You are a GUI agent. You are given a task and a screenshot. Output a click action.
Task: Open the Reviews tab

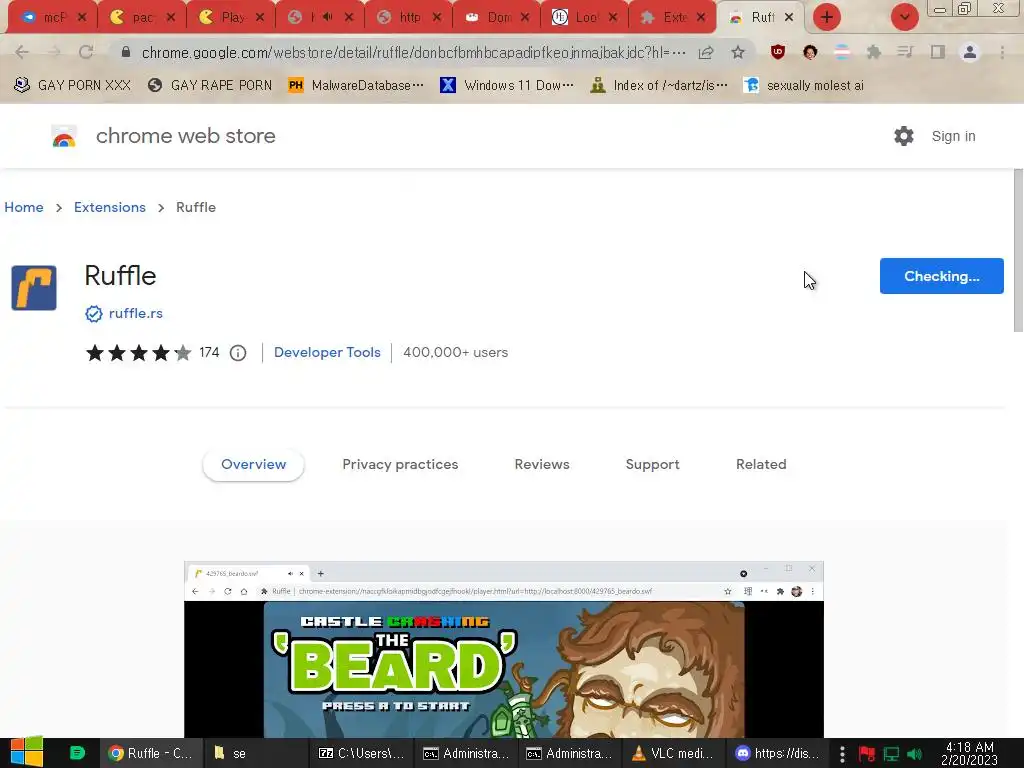click(x=542, y=464)
